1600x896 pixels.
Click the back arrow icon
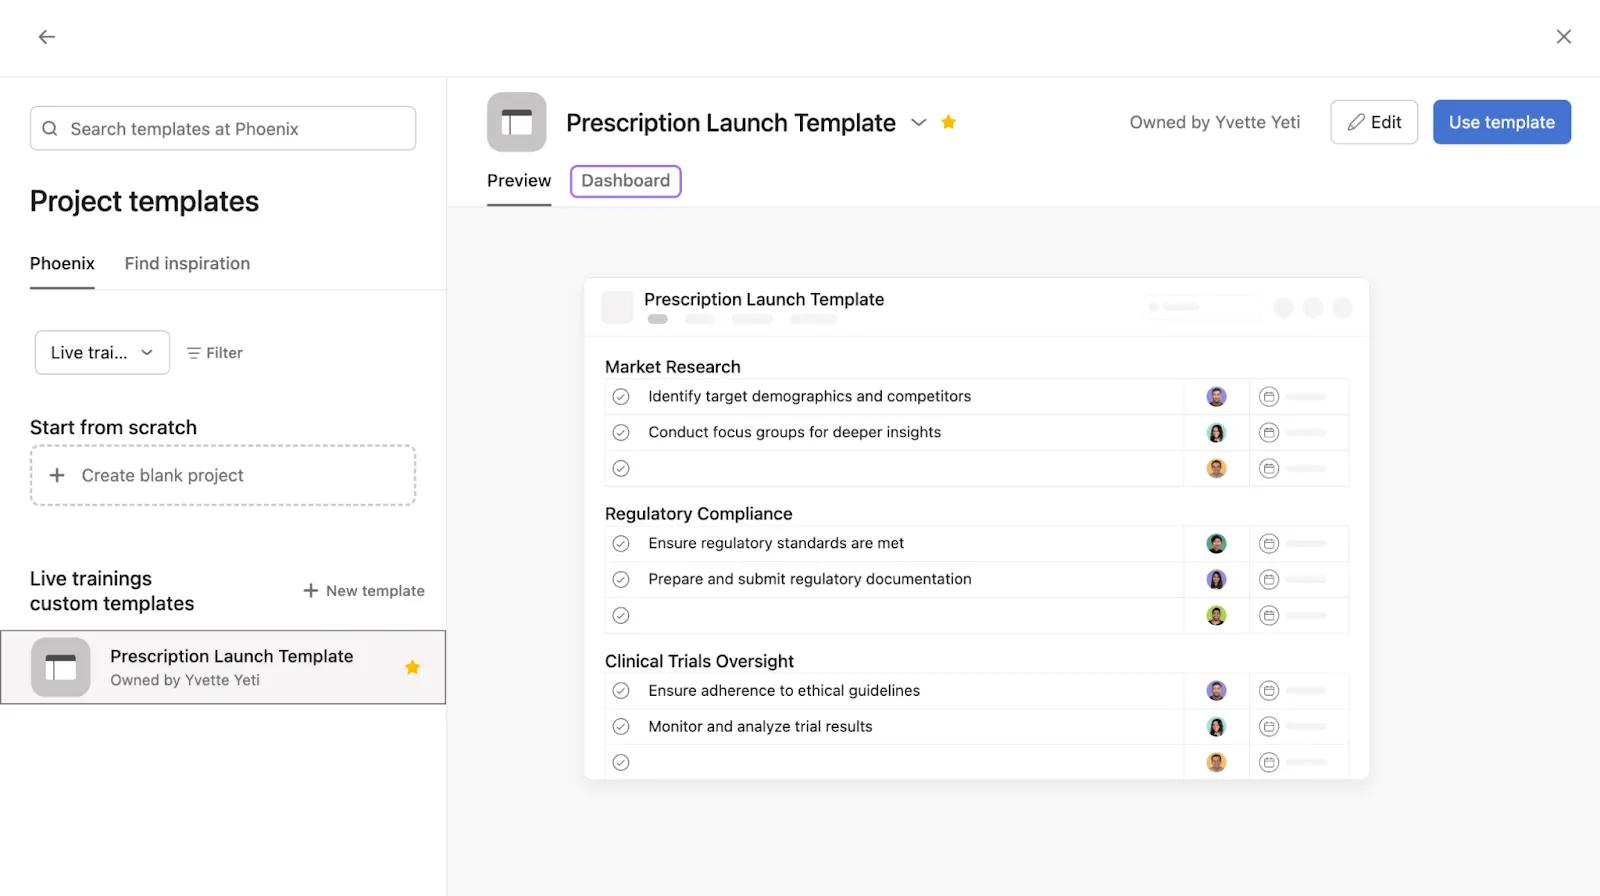tap(47, 37)
